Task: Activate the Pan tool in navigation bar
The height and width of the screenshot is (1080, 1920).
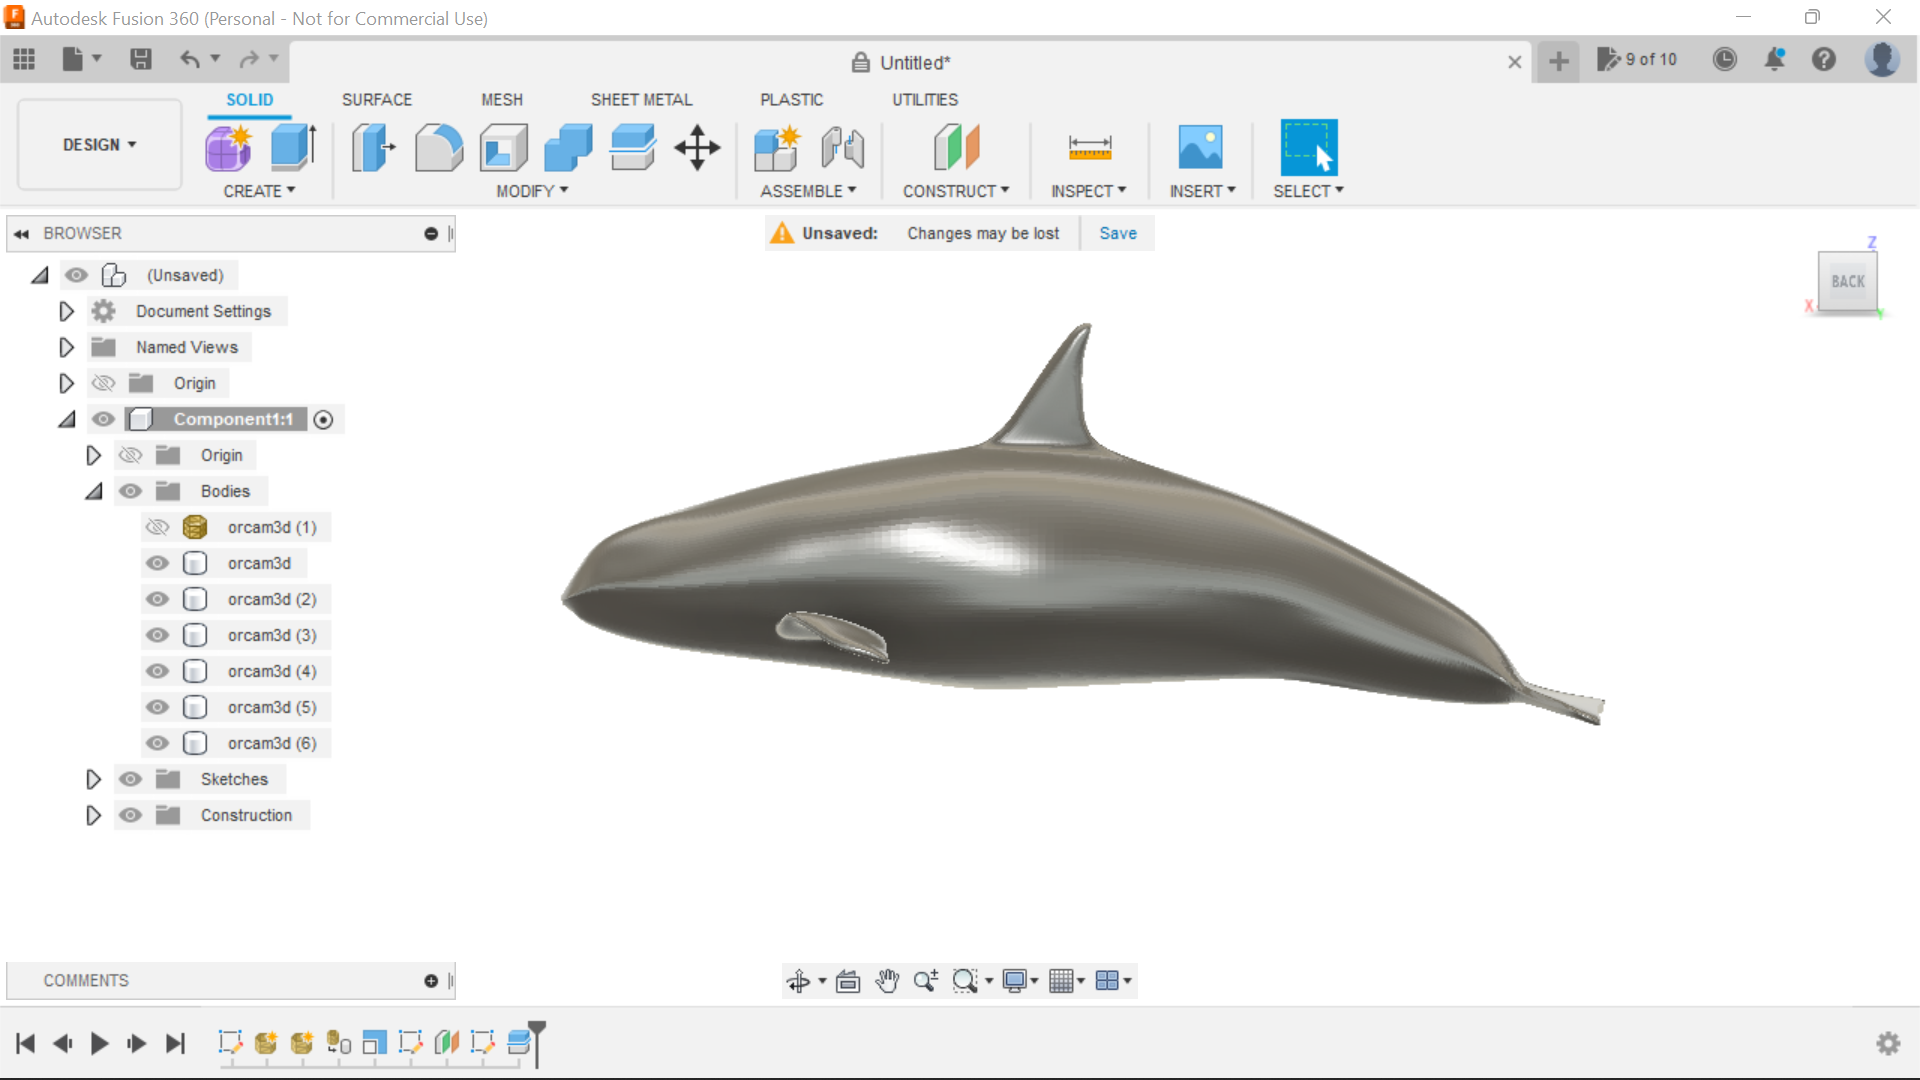Action: point(888,980)
